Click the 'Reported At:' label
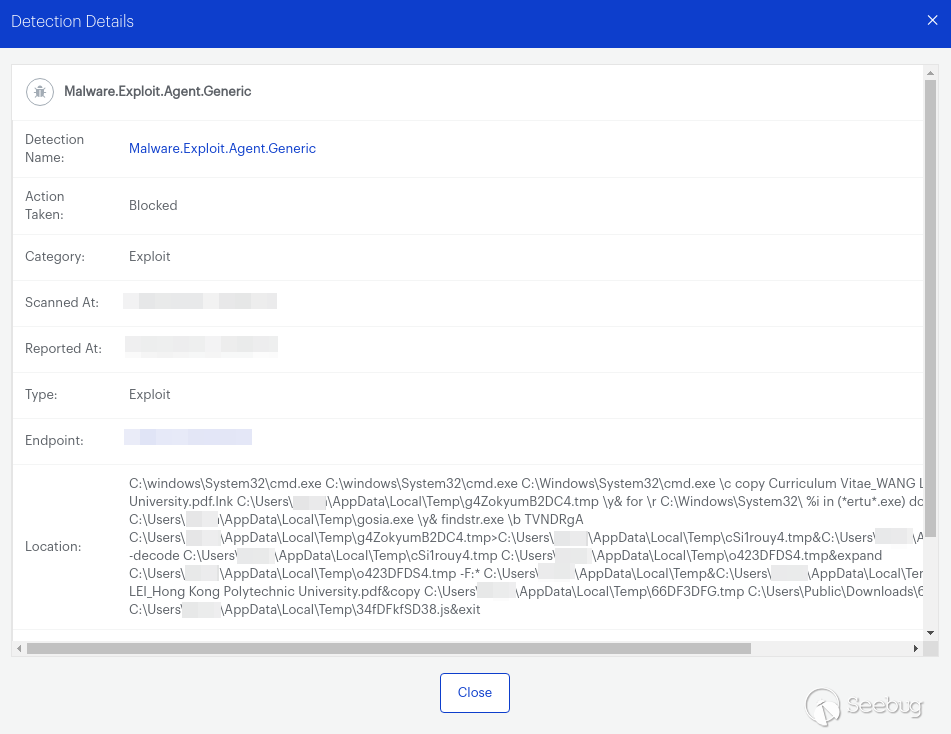951x734 pixels. (x=63, y=349)
